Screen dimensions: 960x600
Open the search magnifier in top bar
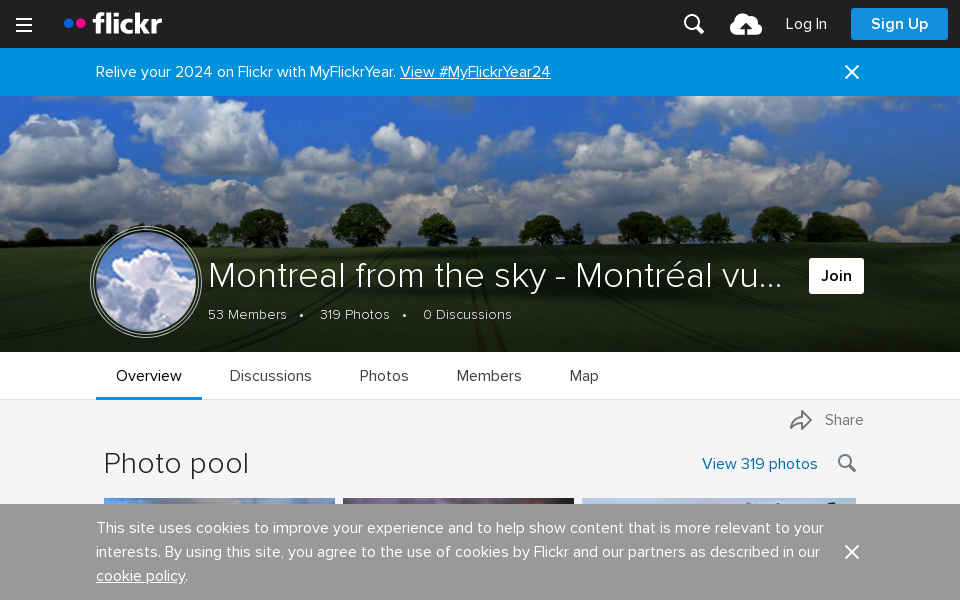click(693, 23)
